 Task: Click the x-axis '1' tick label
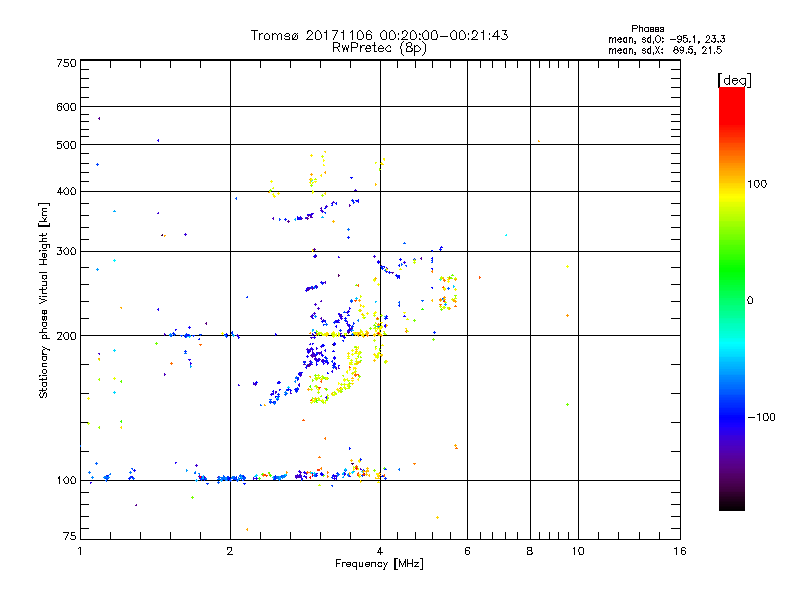point(80,551)
